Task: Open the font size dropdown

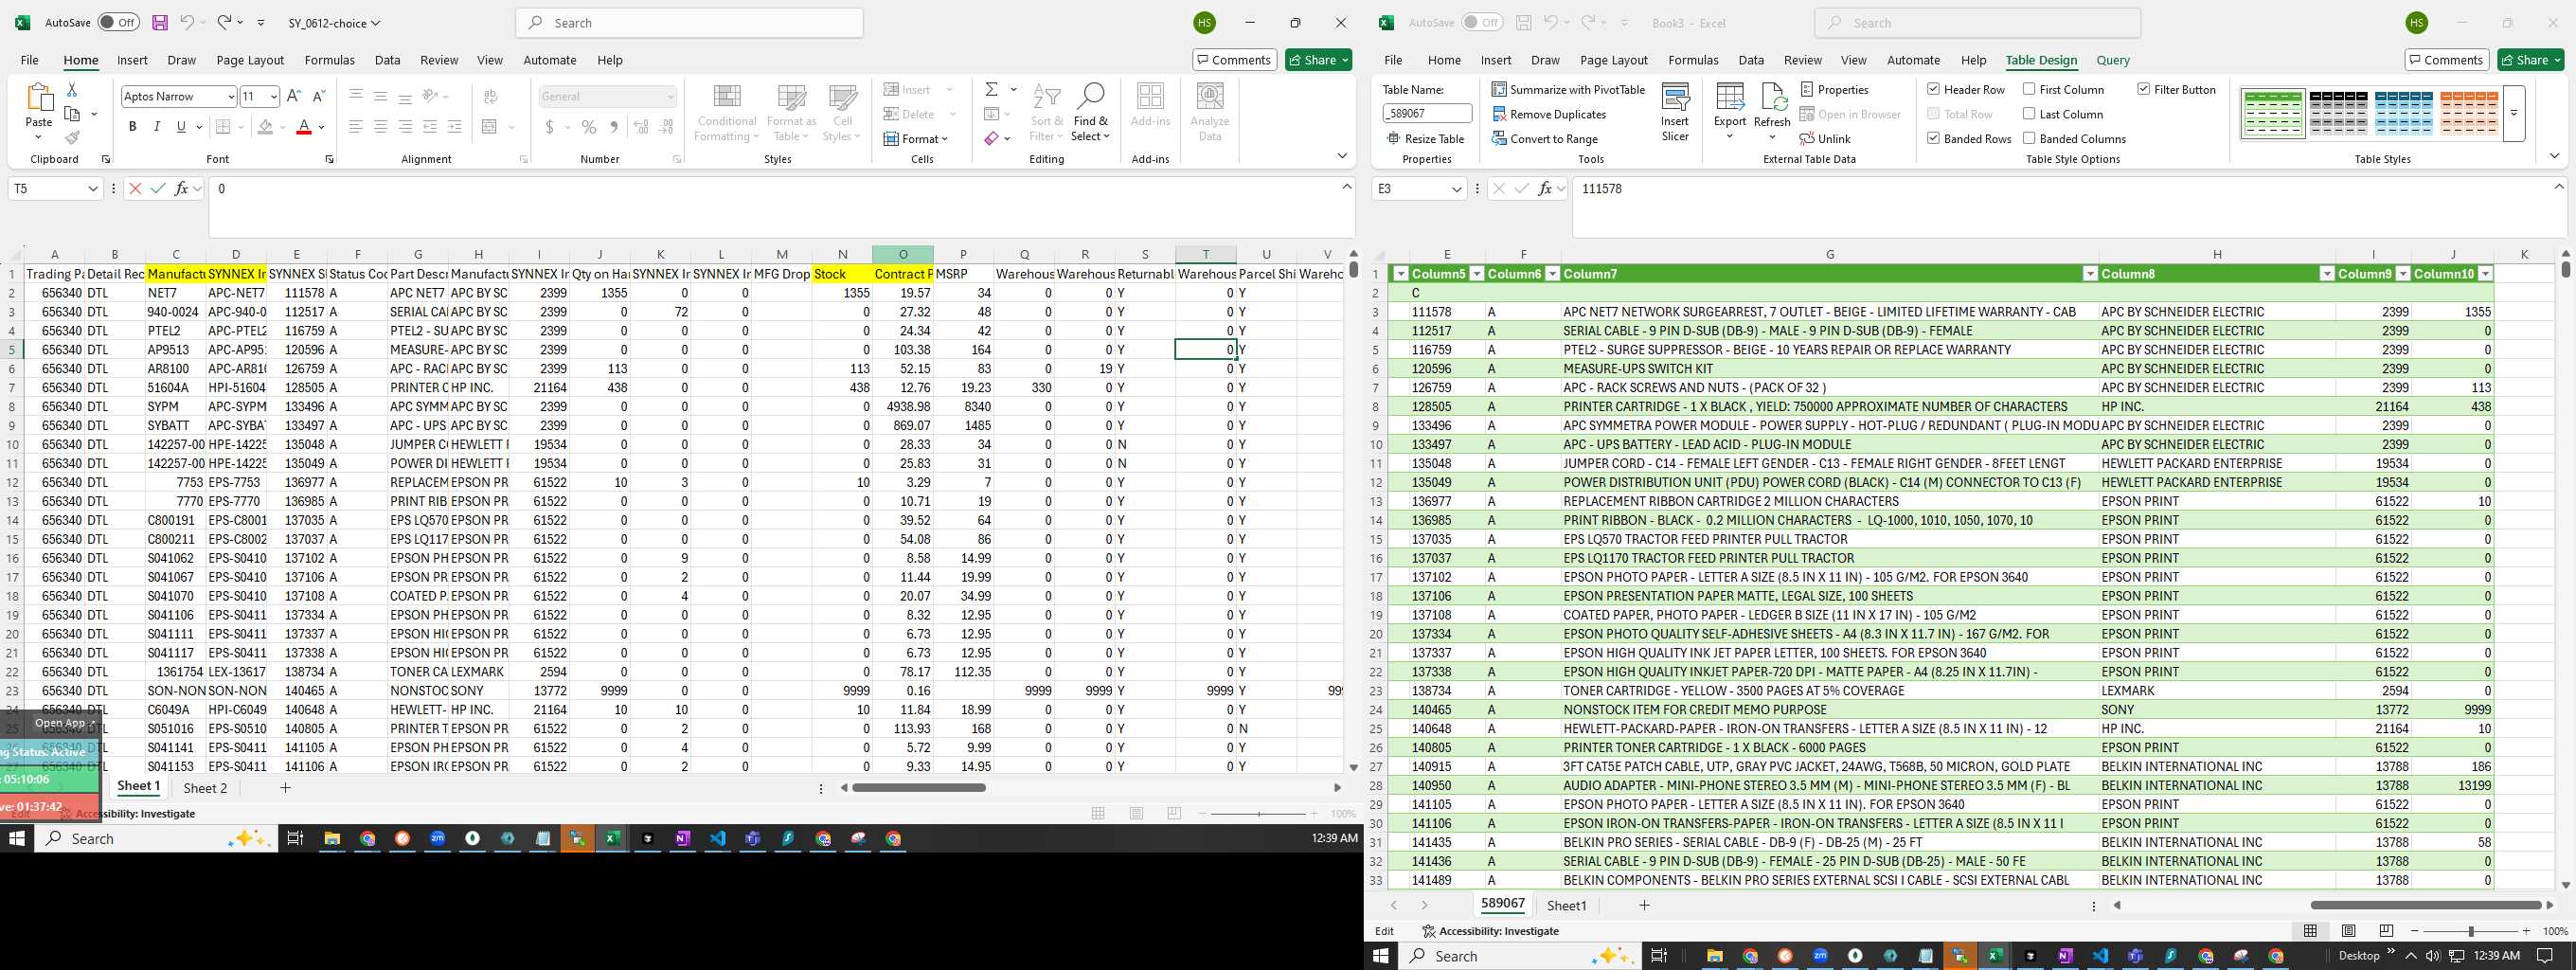Action: tap(273, 97)
